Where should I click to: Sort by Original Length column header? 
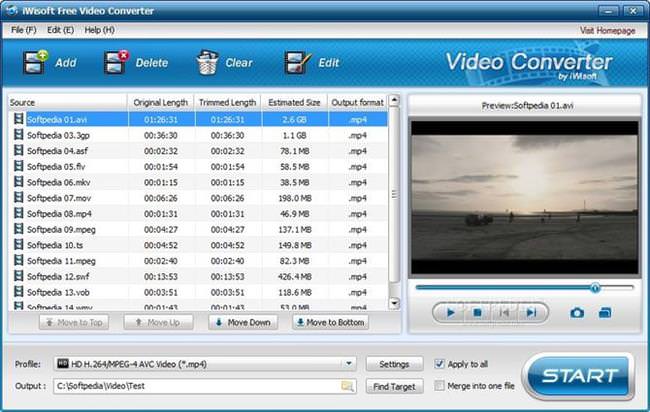161,102
